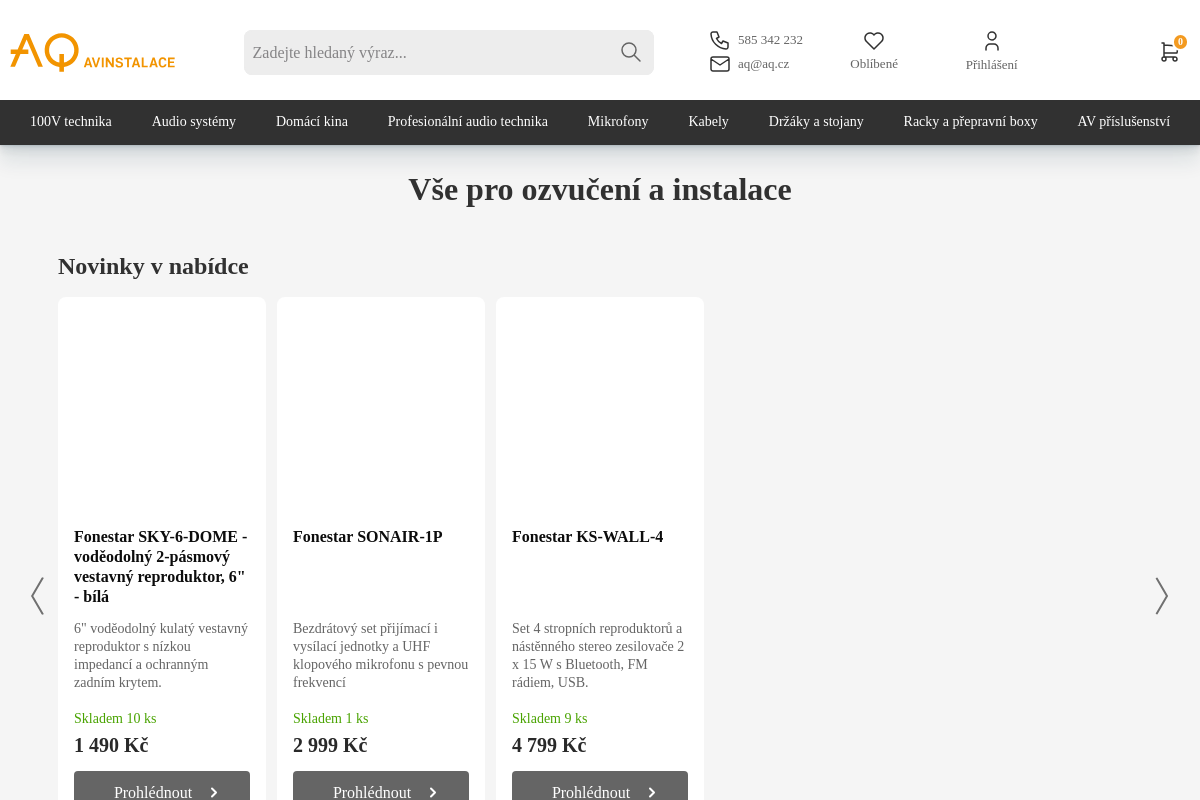Click the 'Skladem 1 ks' stock label

[331, 719]
